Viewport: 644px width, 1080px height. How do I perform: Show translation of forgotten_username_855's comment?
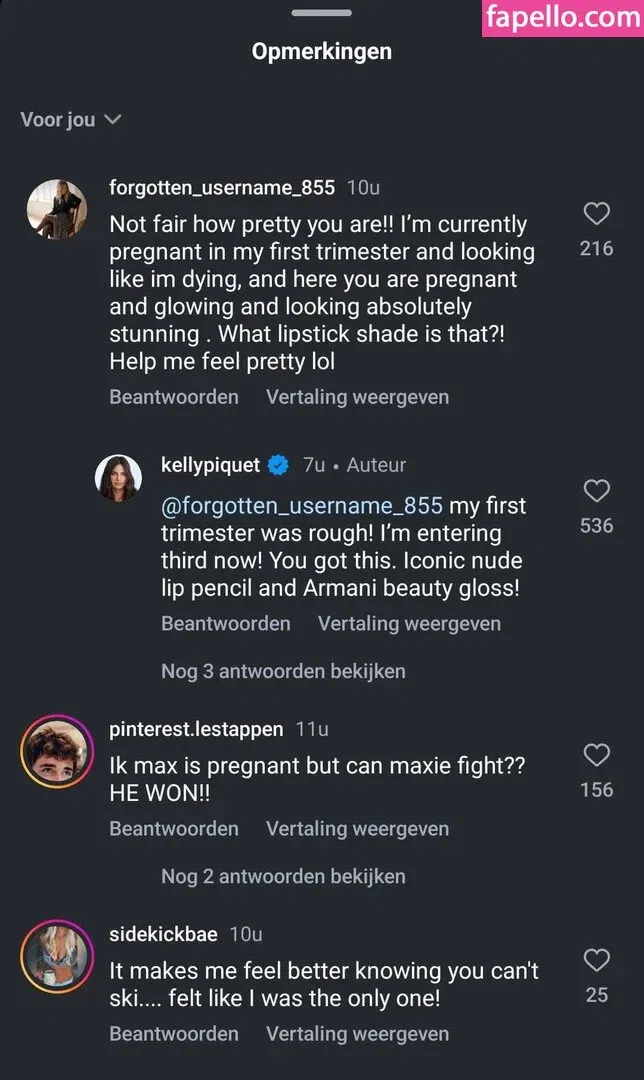[x=357, y=397]
